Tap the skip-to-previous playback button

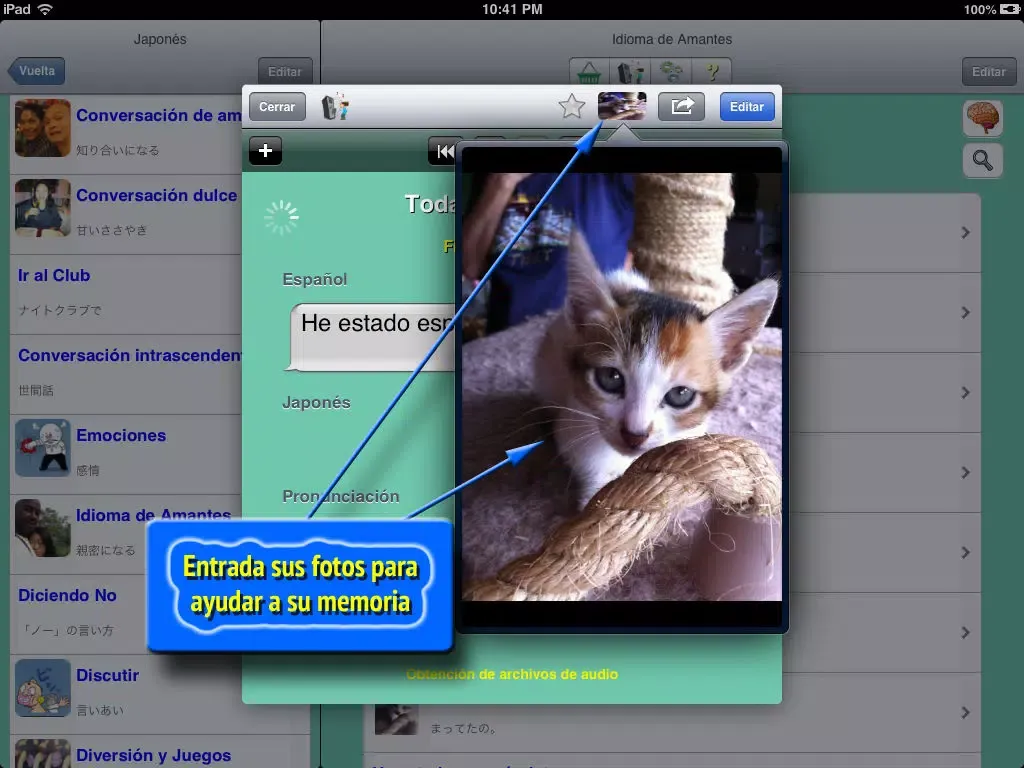pyautogui.click(x=444, y=152)
